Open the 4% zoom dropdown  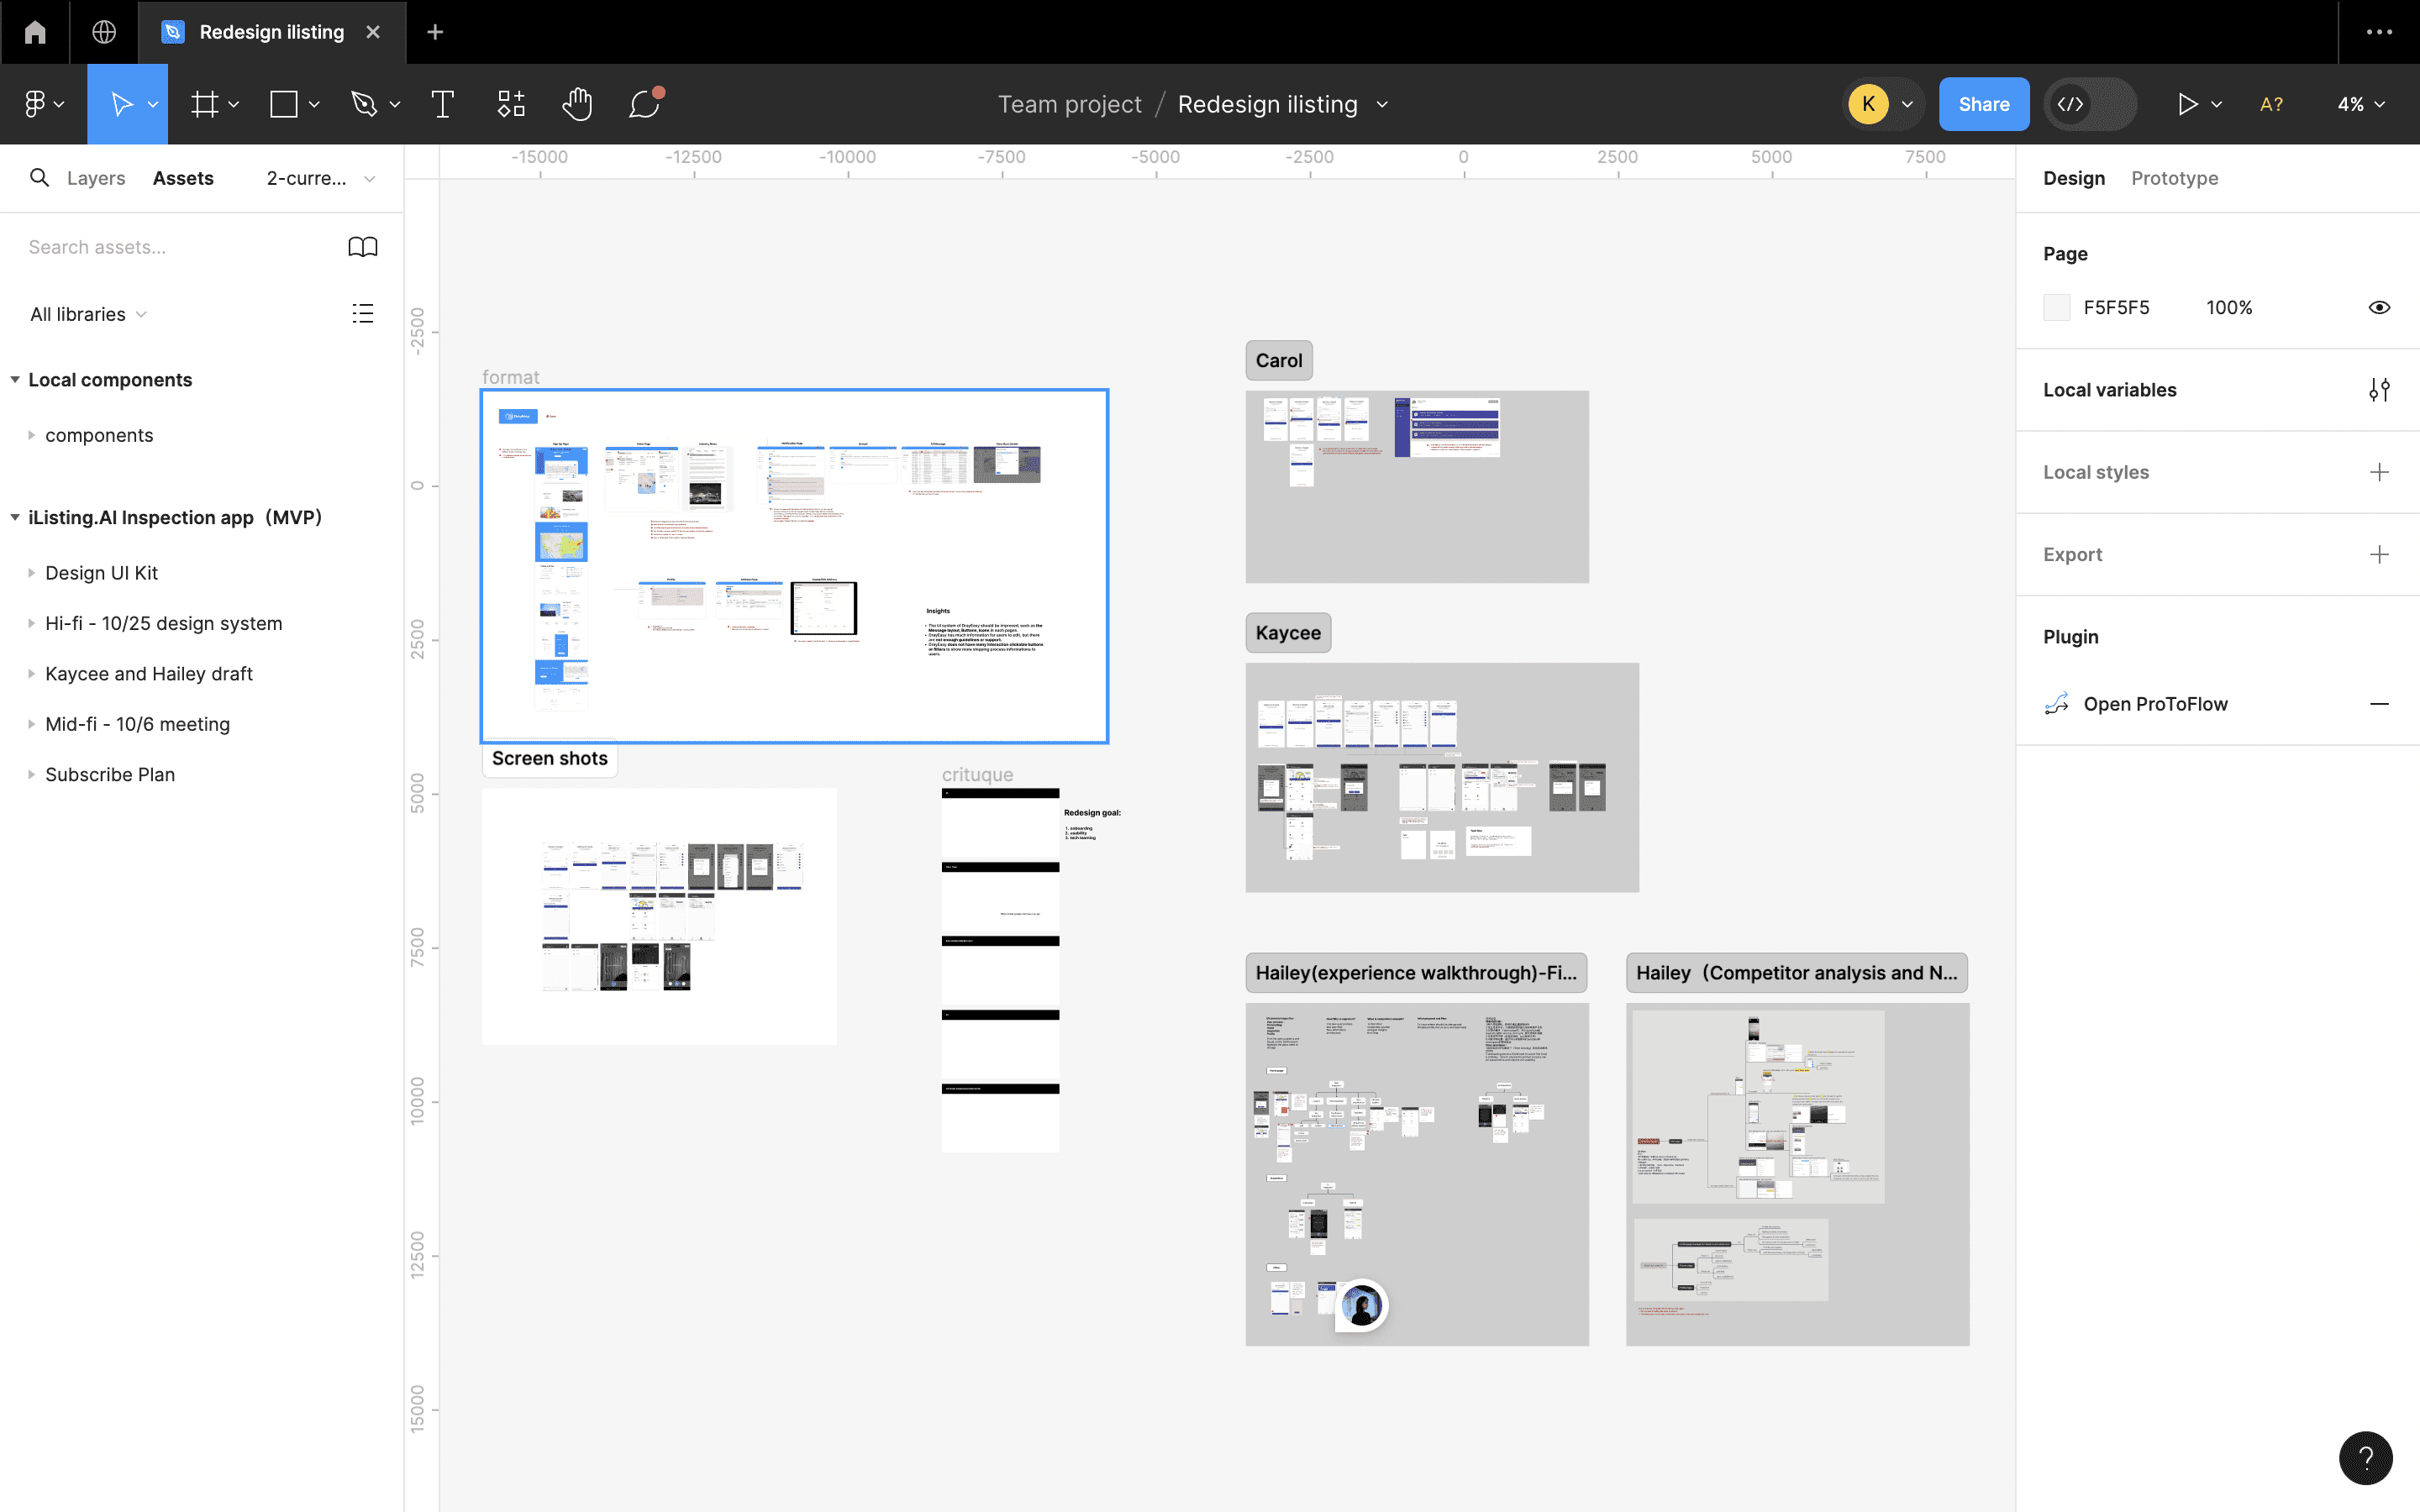2360,104
